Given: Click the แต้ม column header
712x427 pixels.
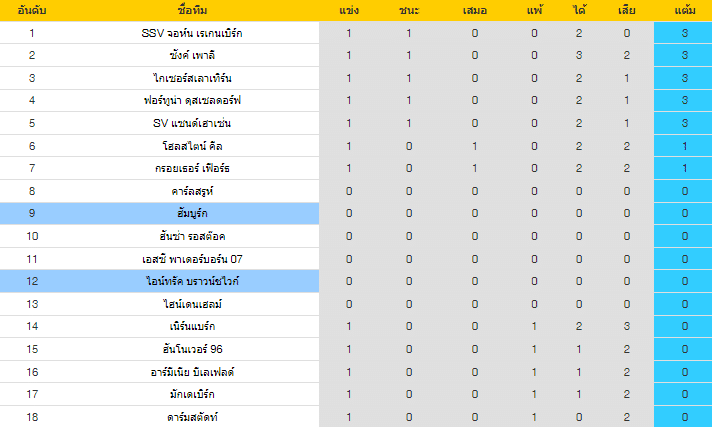Looking at the screenshot, I should (x=685, y=10).
